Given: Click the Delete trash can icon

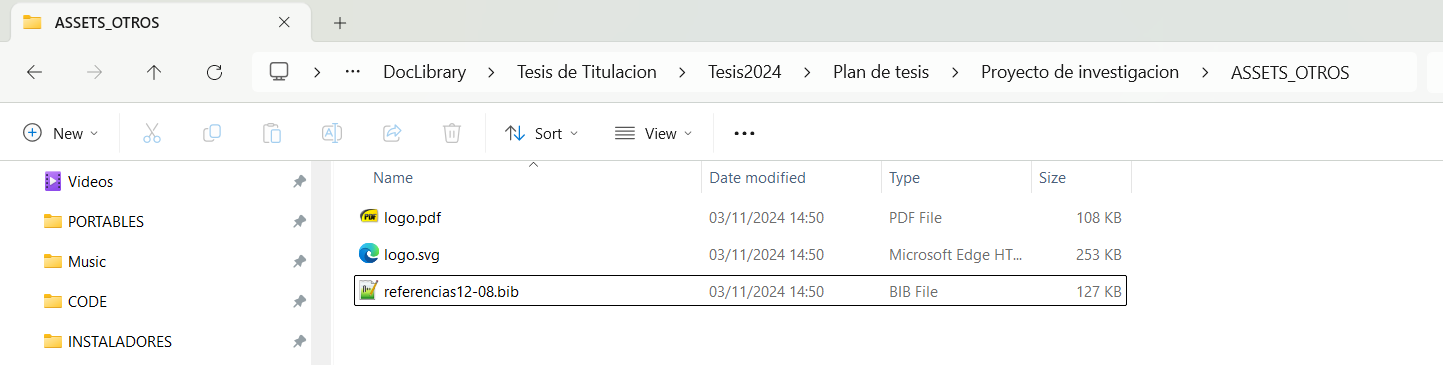Looking at the screenshot, I should tap(452, 133).
